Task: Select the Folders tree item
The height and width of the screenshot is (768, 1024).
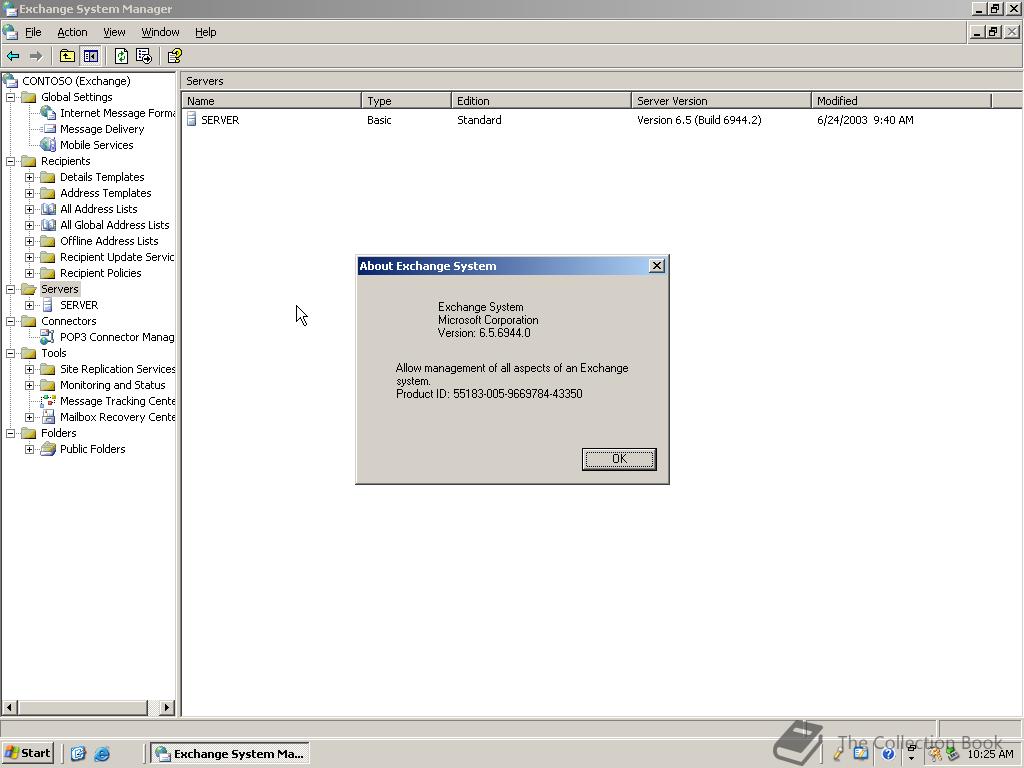Action: [x=59, y=433]
